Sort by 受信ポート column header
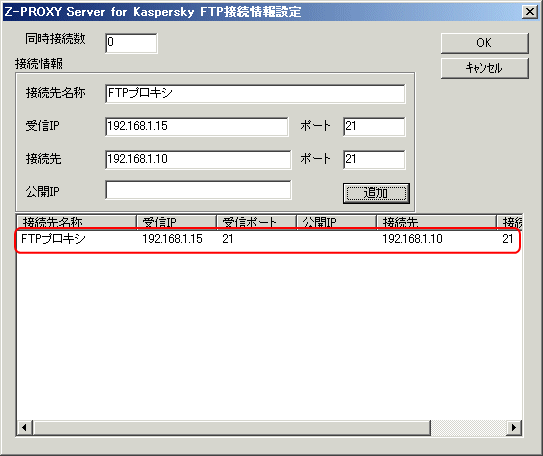Image resolution: width=543 pixels, height=456 pixels. [x=256, y=222]
